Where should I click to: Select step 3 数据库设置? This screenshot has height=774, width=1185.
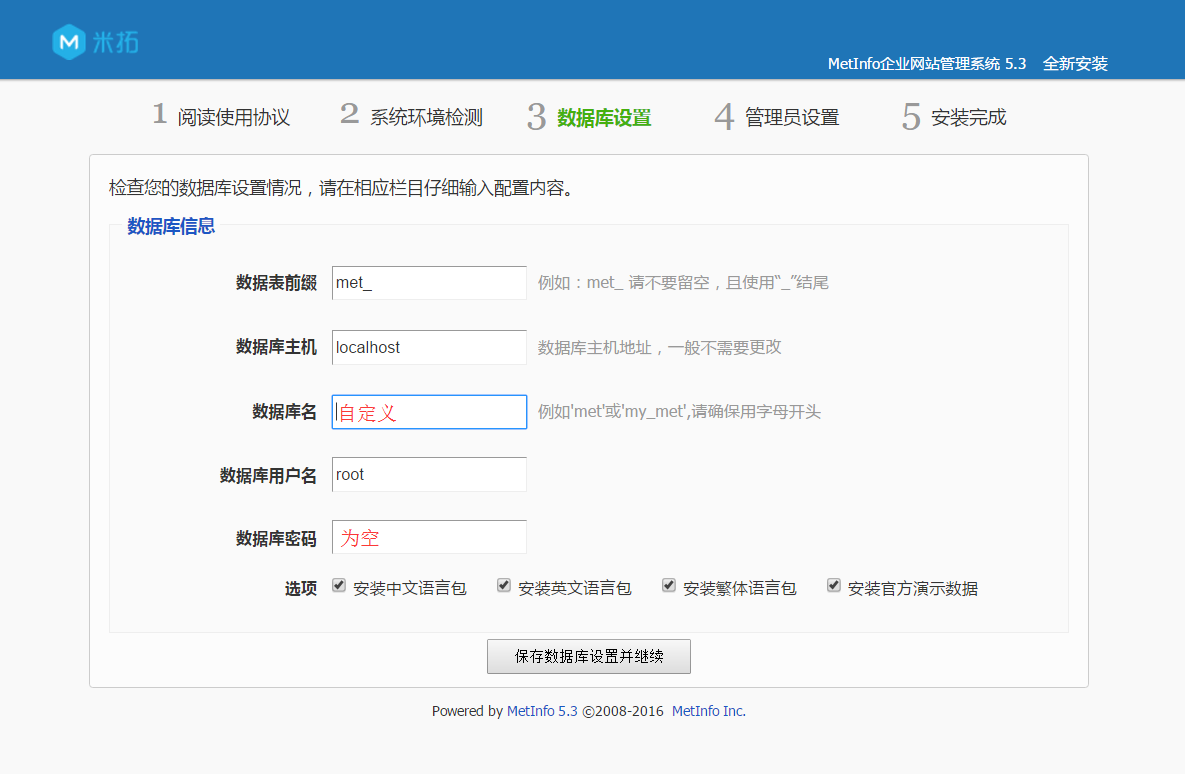coord(589,118)
